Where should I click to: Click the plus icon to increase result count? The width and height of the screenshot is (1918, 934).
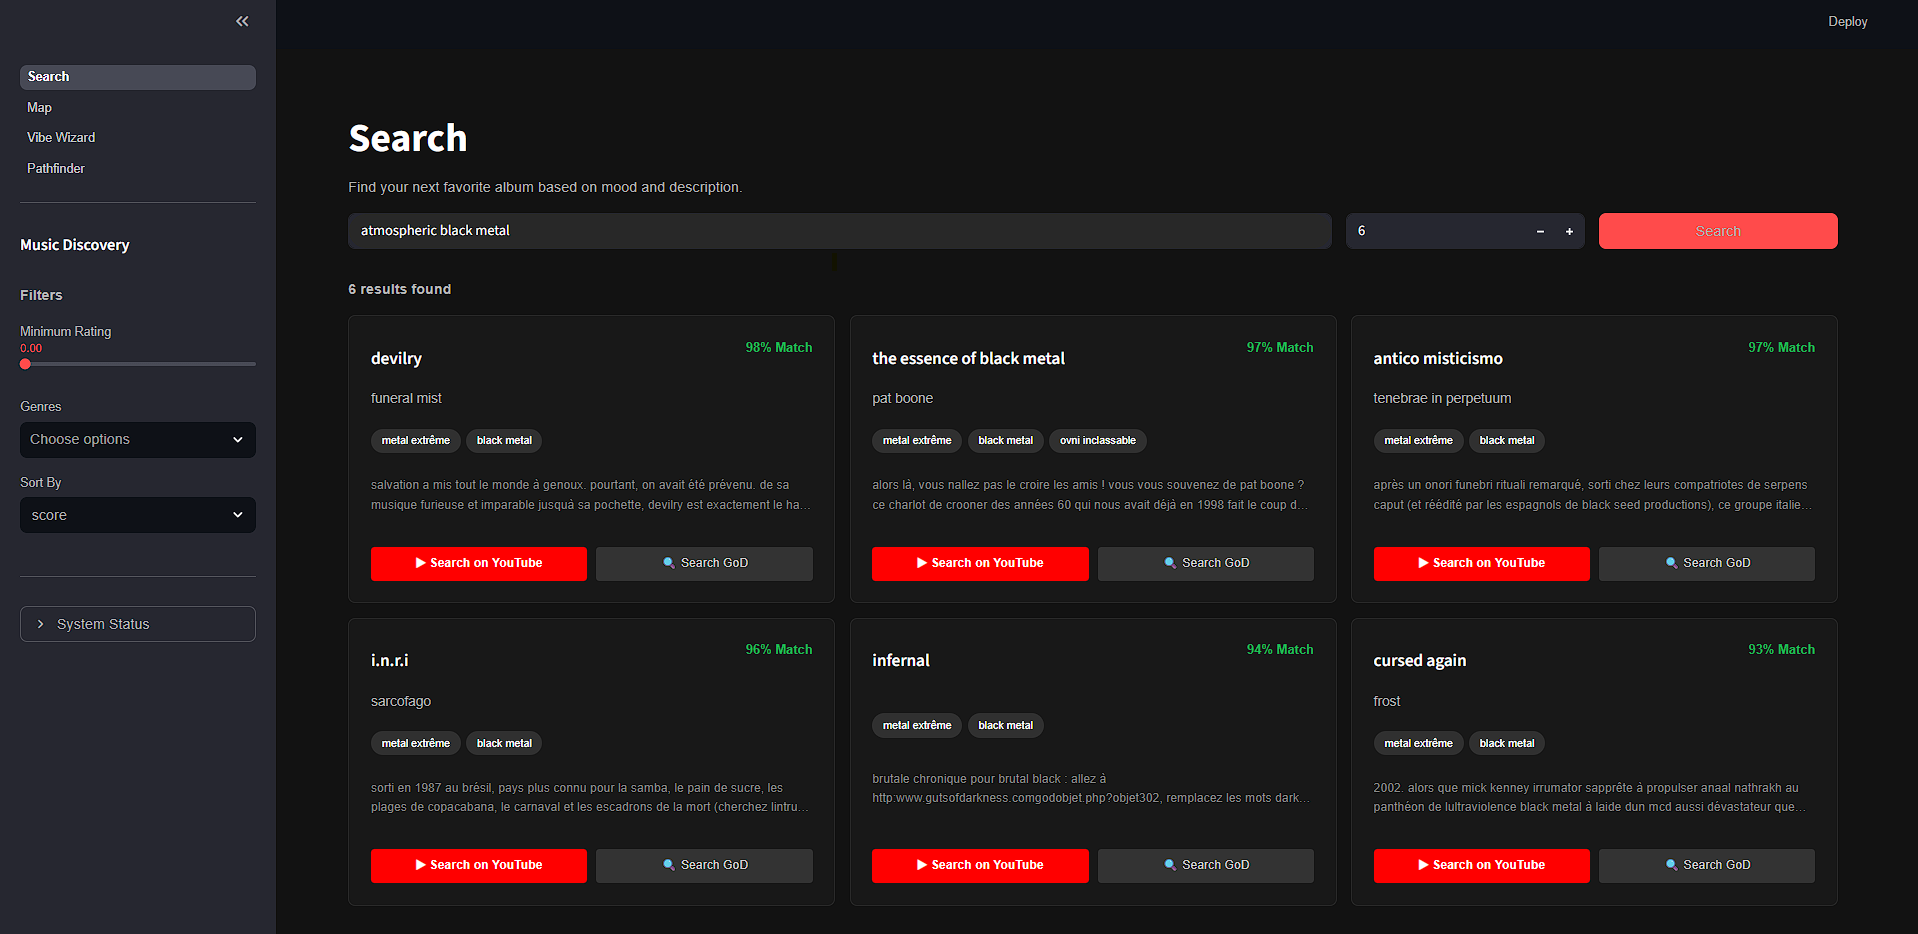coord(1569,231)
